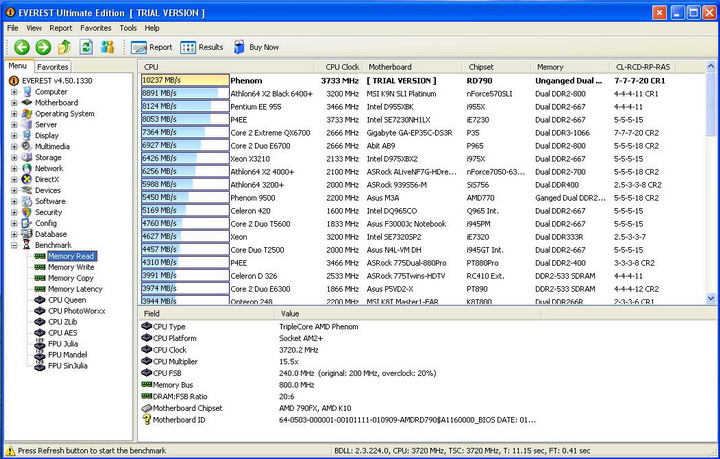
Task: Expand the Network tree node
Action: point(14,168)
